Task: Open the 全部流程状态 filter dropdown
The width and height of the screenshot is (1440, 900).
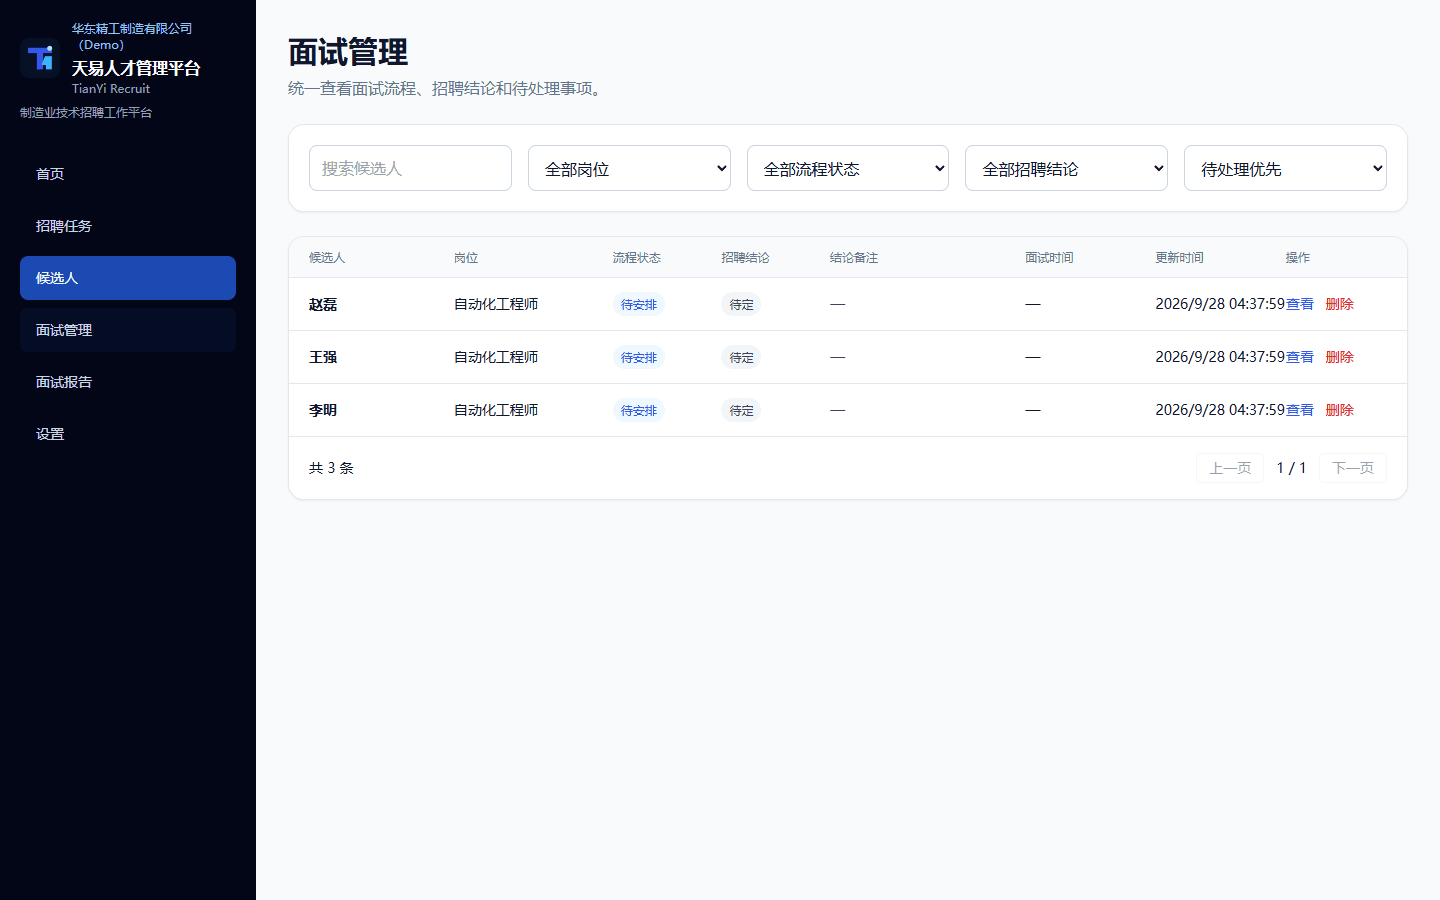Action: [x=848, y=168]
